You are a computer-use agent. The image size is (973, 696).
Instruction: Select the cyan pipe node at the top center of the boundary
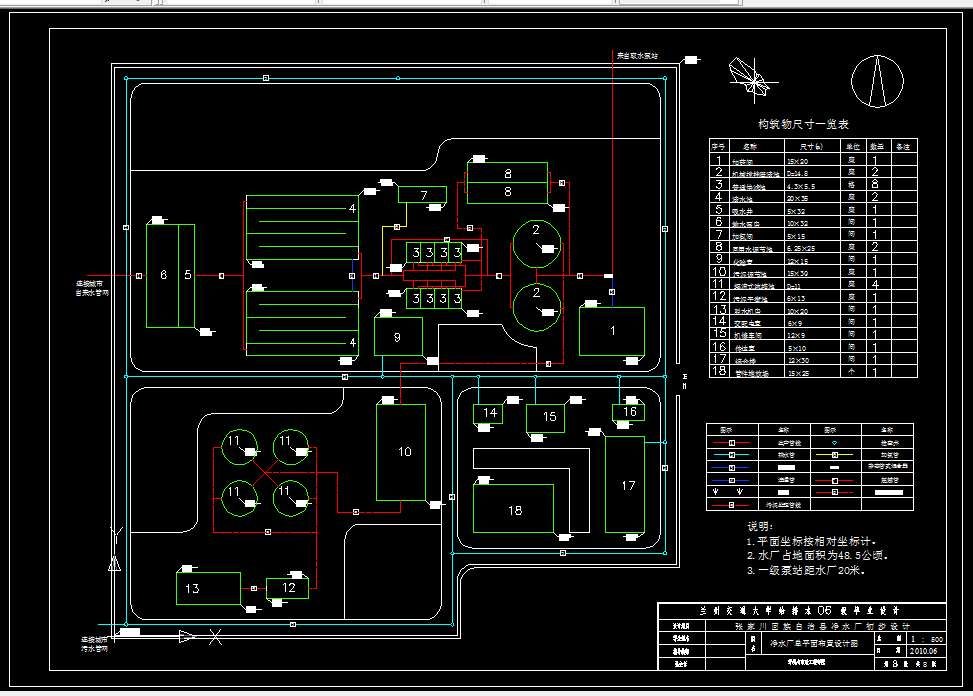point(398,78)
